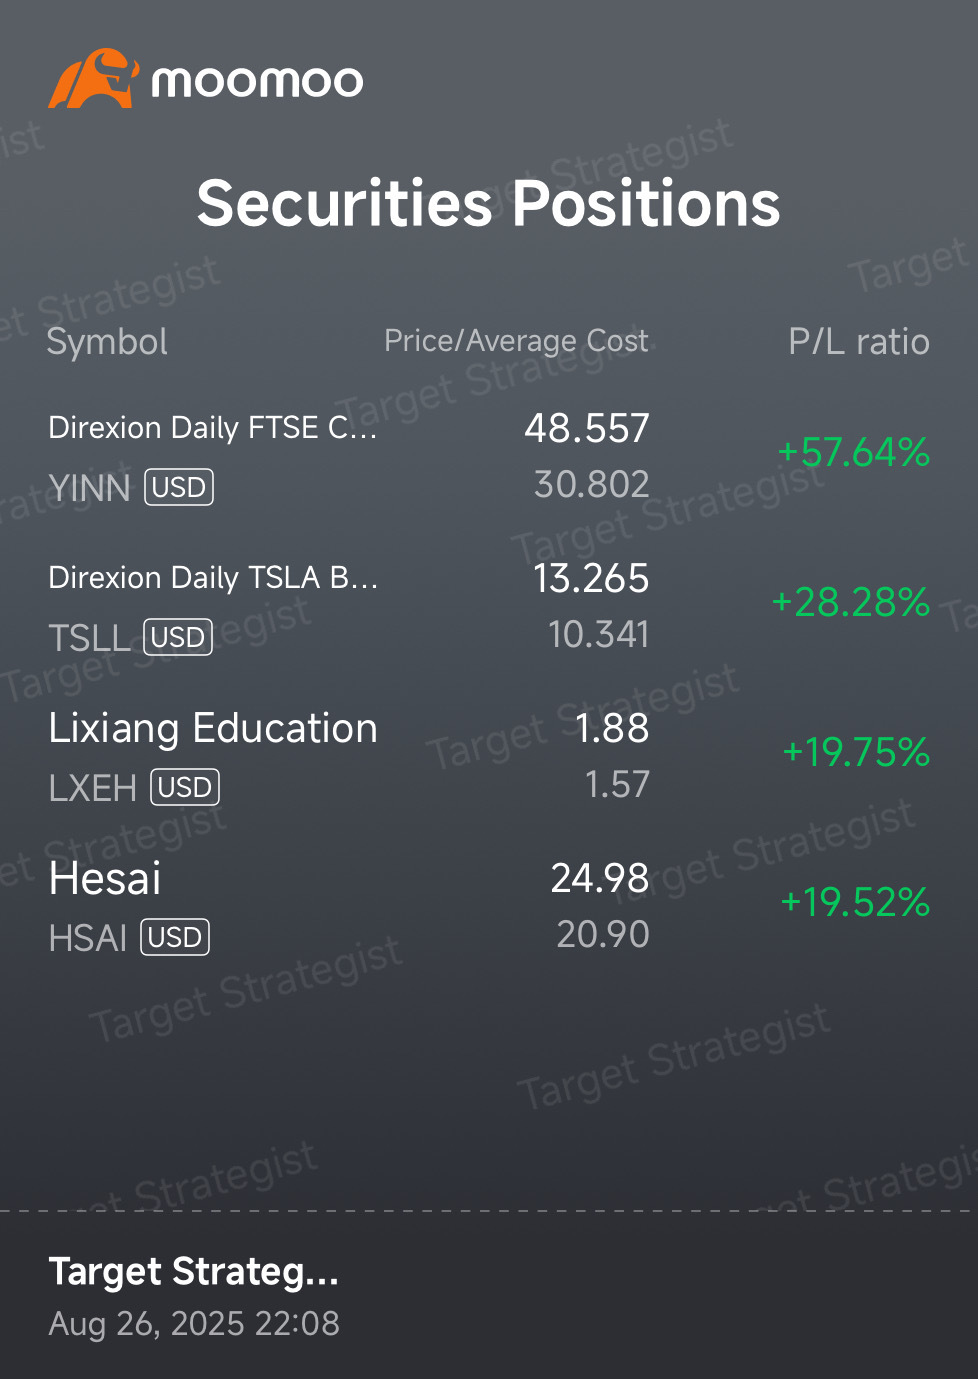Click the USD badge next to YINN
This screenshot has height=1379, width=978.
[x=179, y=487]
